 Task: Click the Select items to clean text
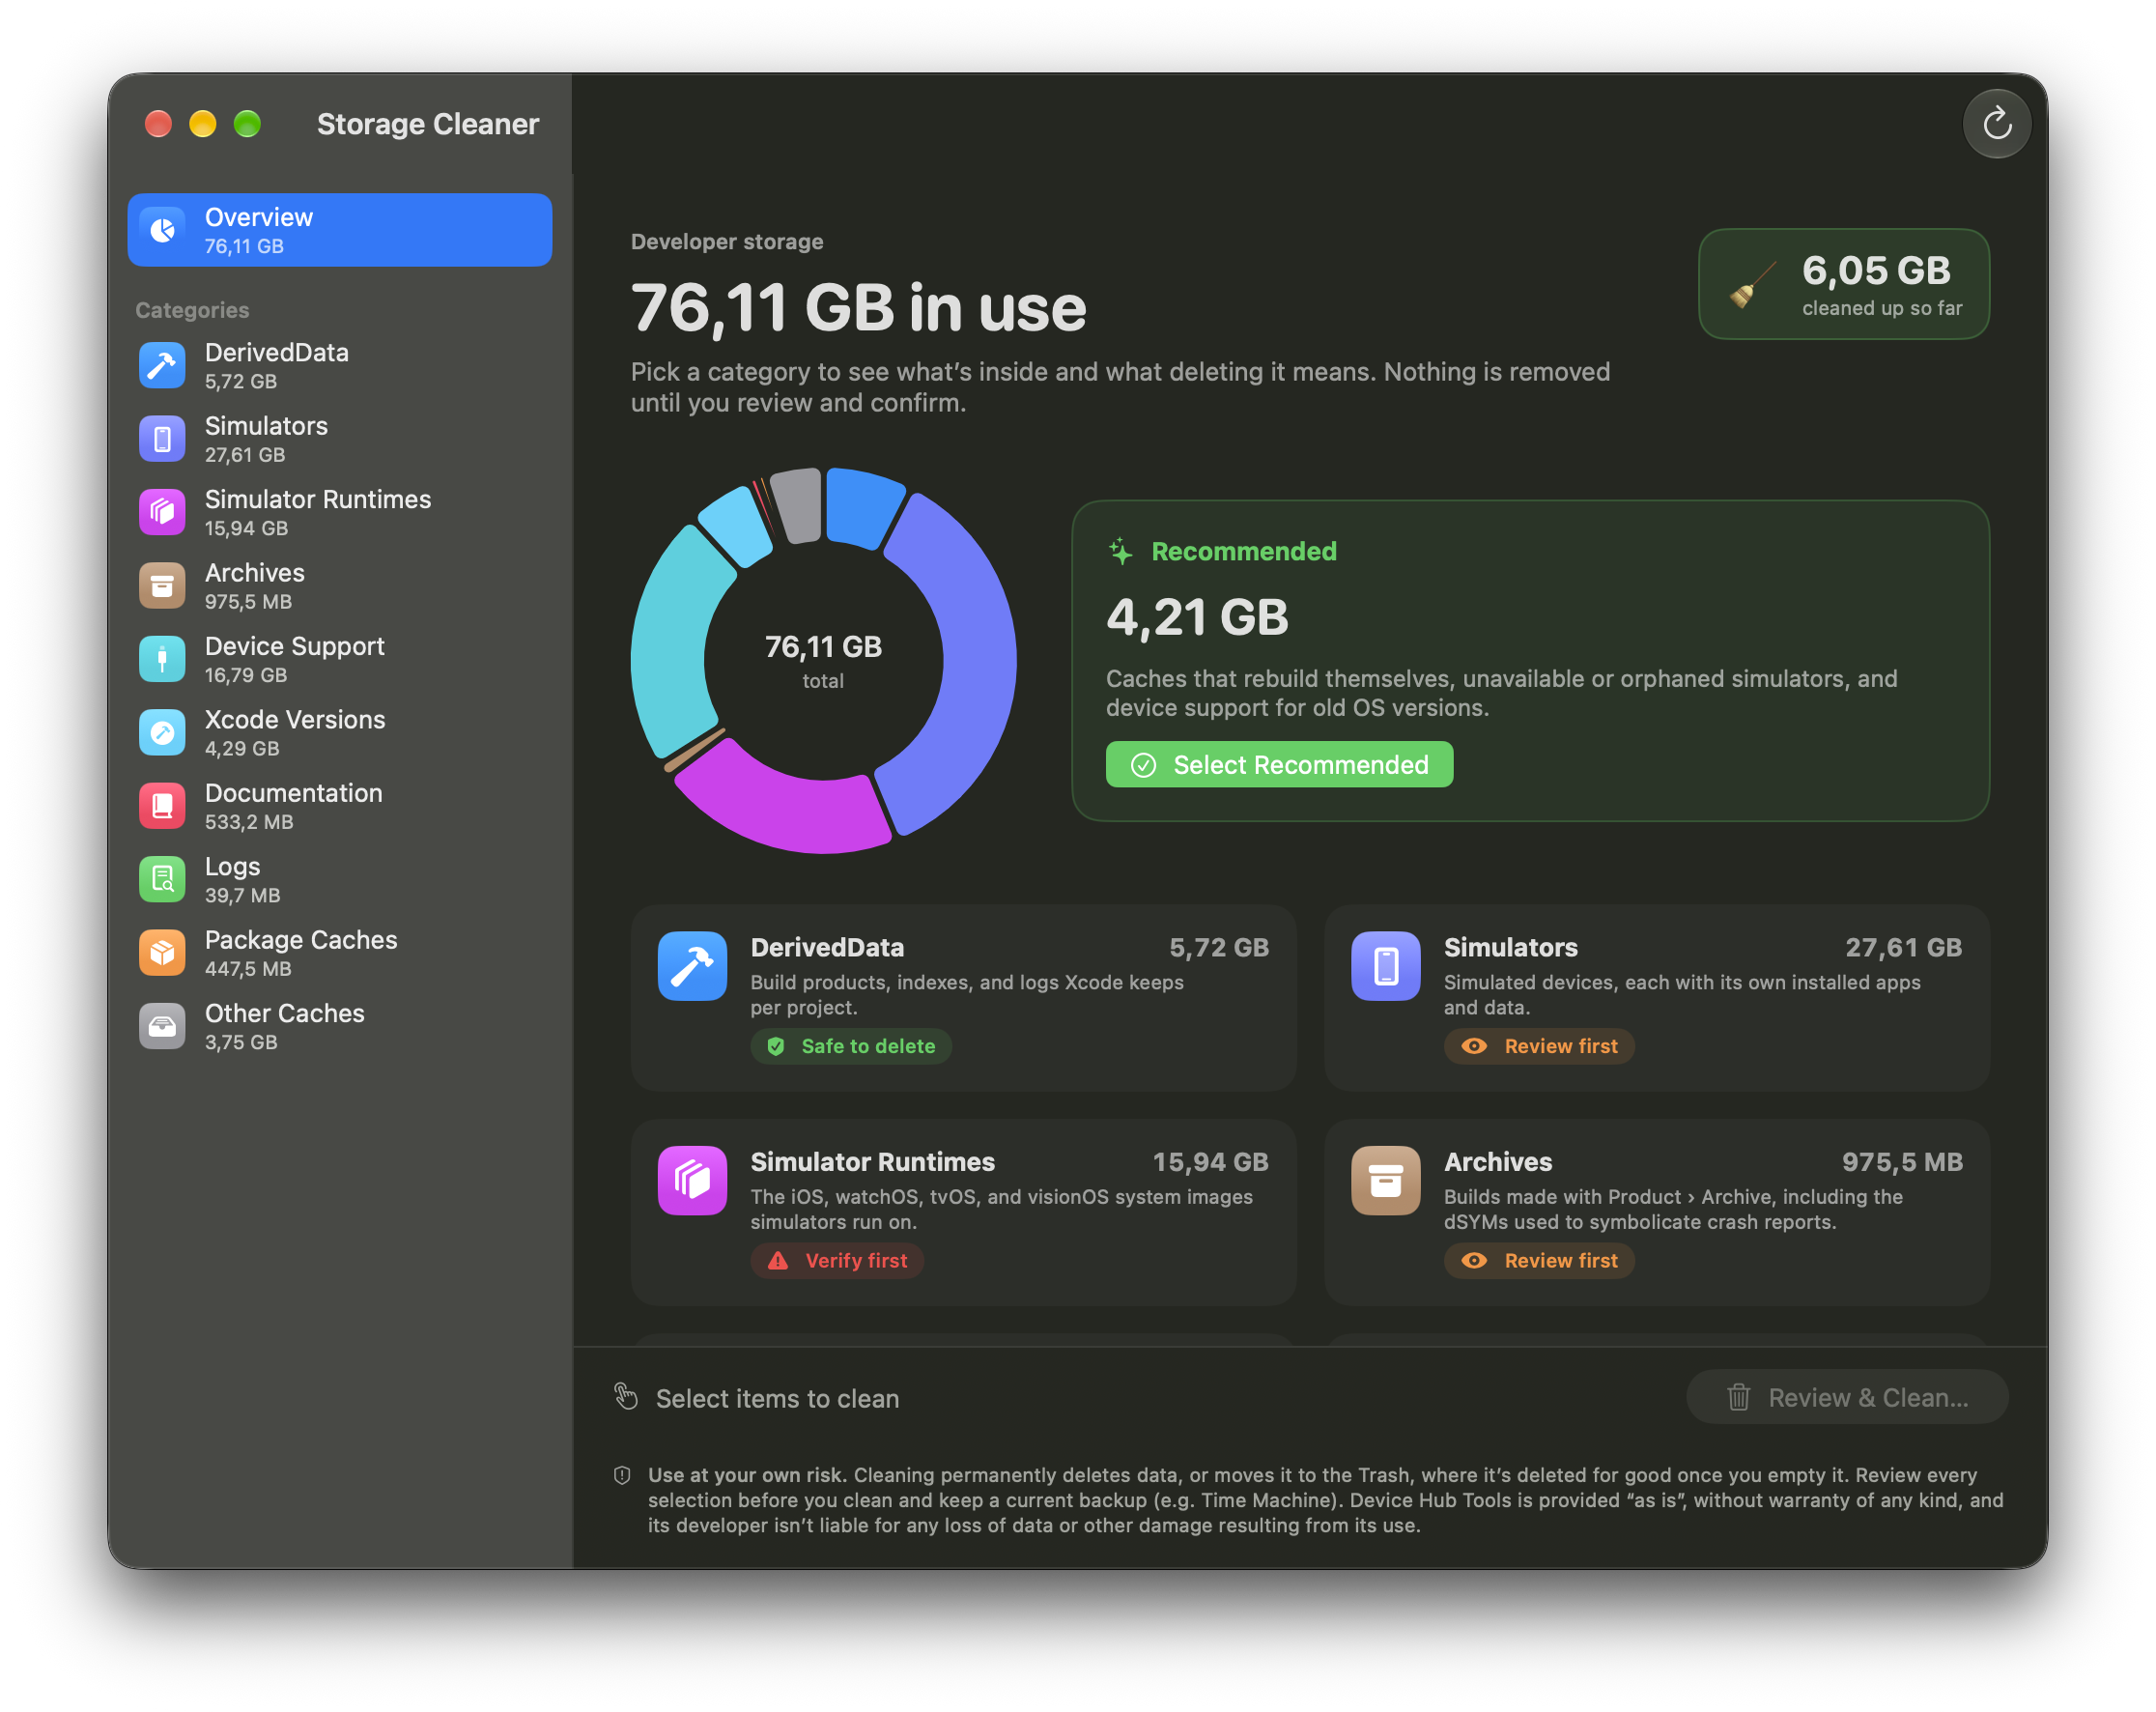(x=777, y=1398)
